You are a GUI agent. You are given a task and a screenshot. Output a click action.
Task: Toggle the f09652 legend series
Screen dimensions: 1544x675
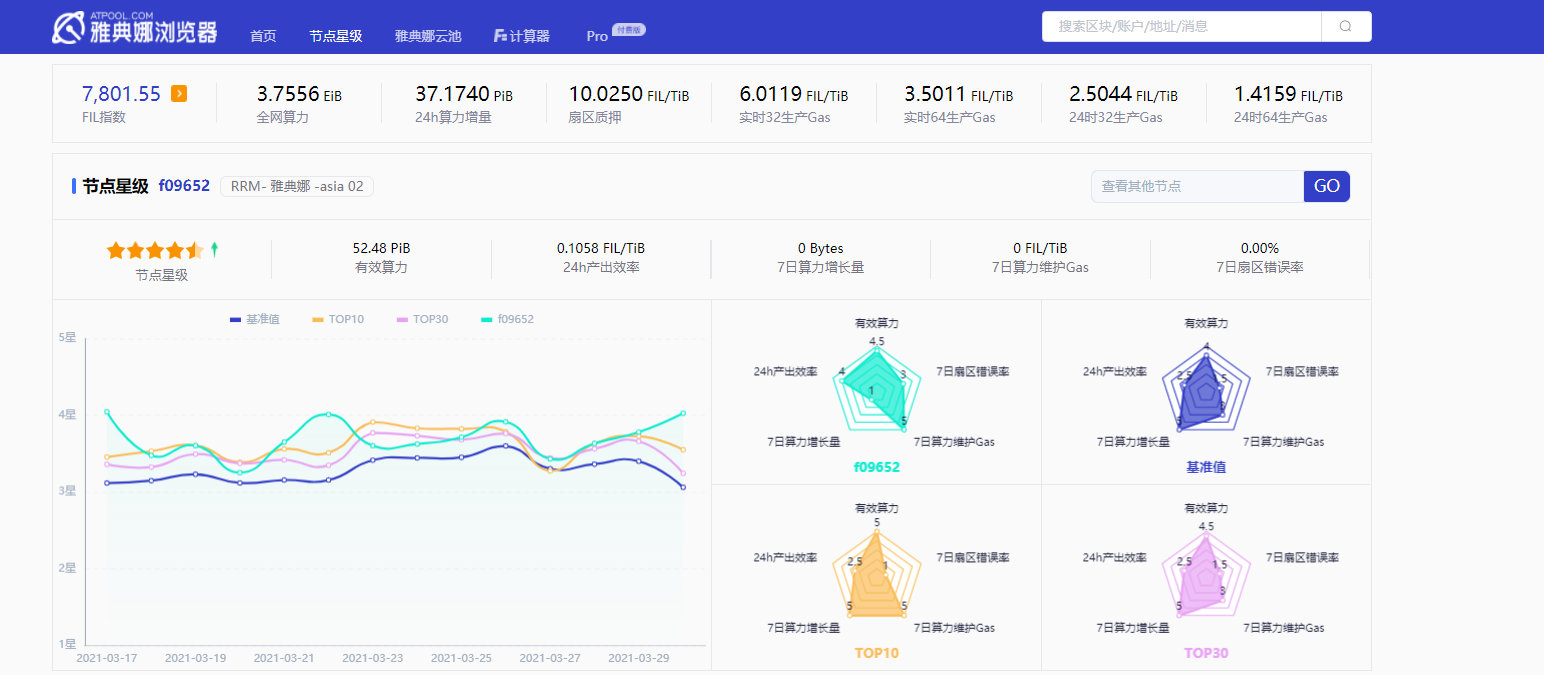pos(507,319)
